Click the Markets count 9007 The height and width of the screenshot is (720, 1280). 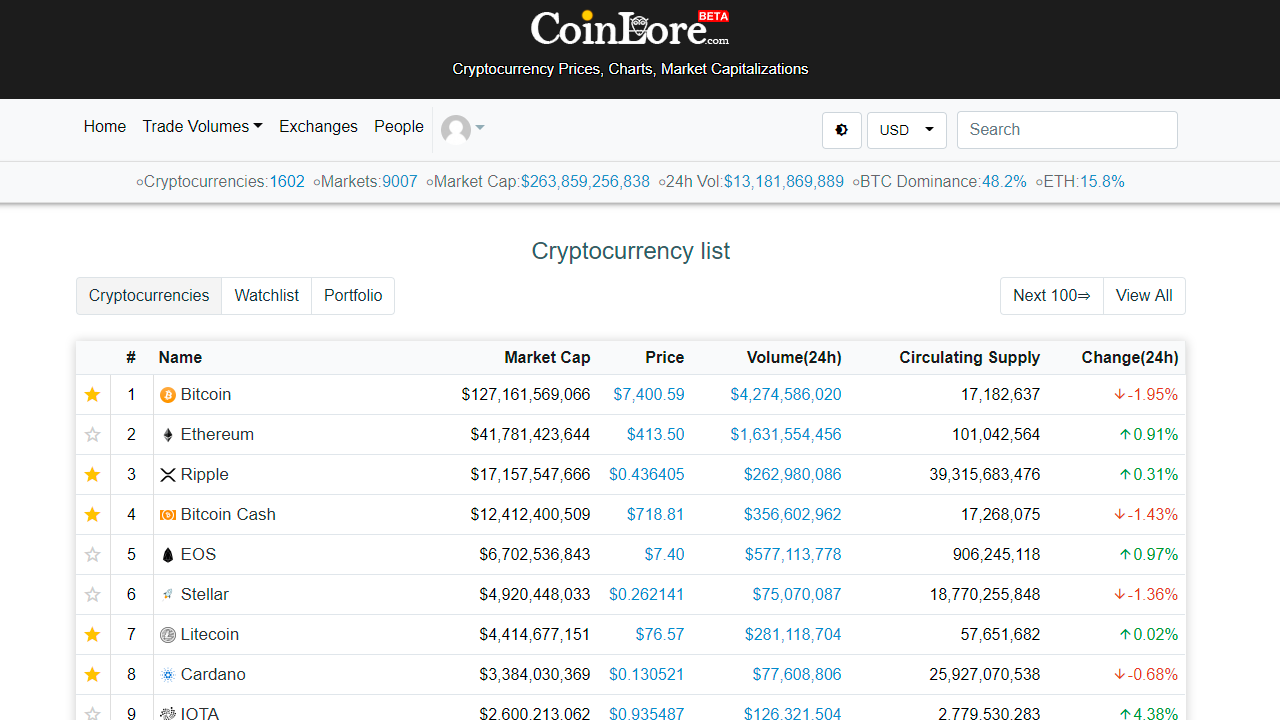coord(400,182)
